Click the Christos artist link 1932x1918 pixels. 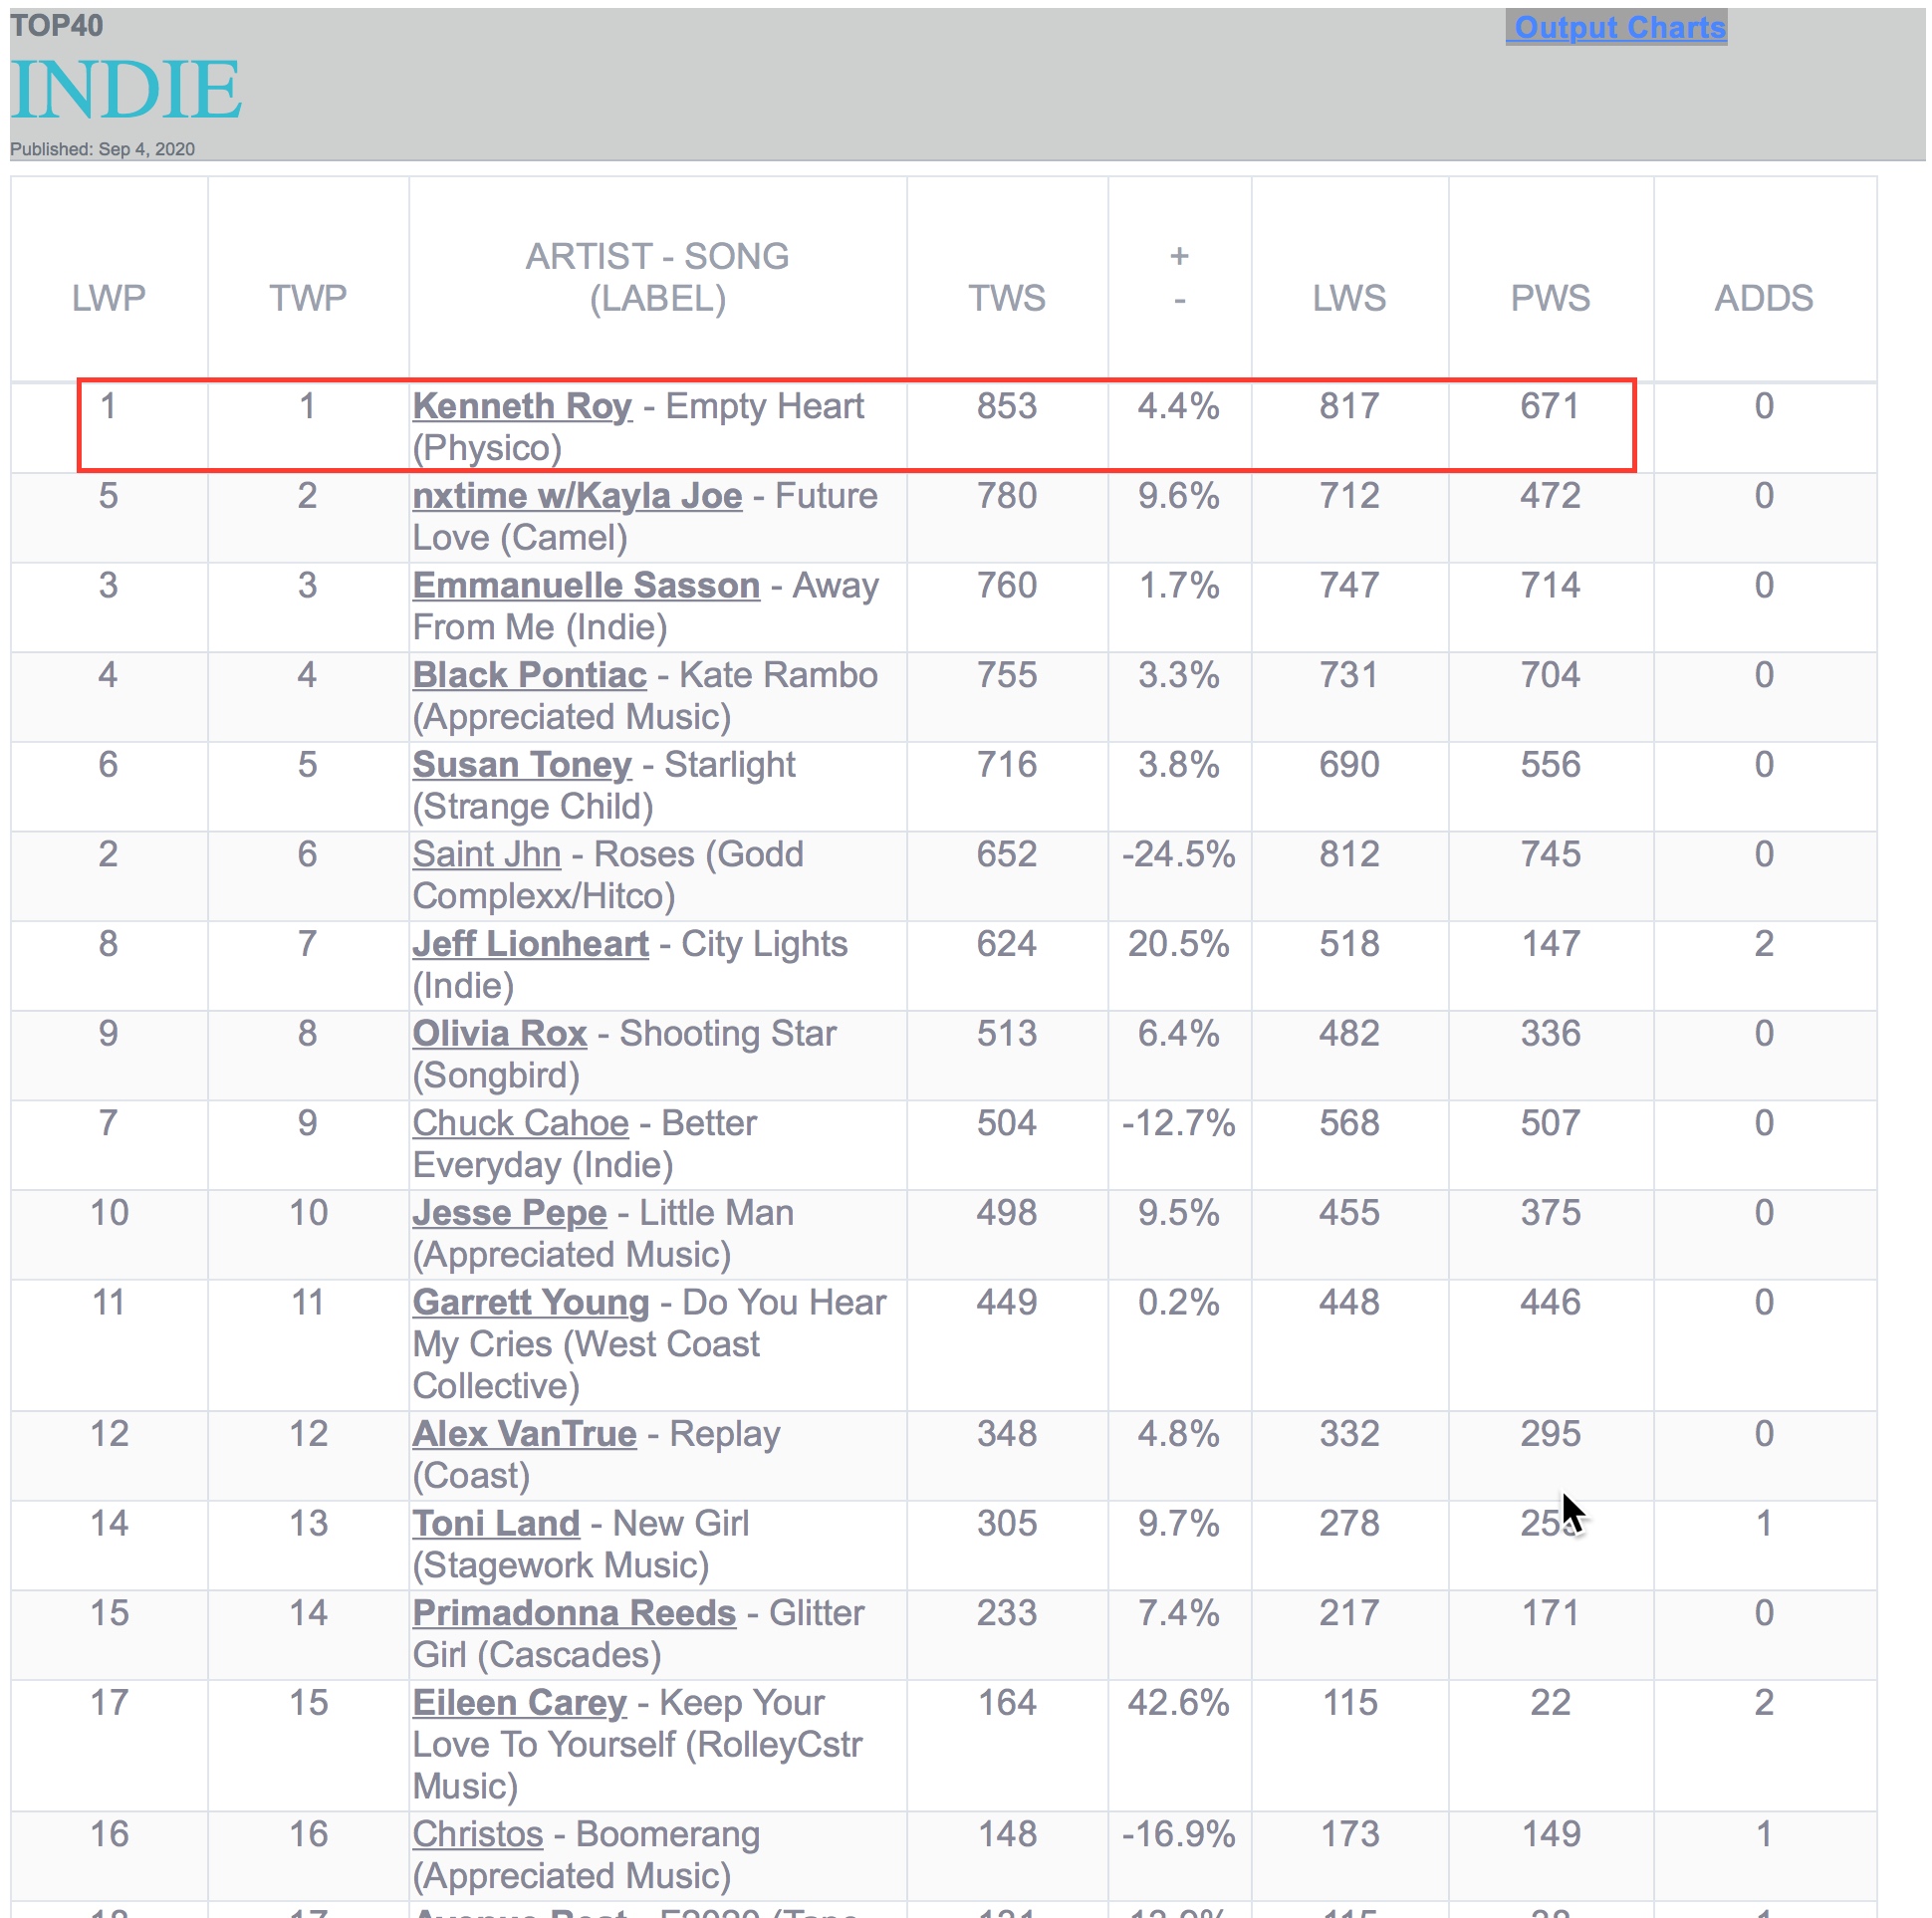478,1834
